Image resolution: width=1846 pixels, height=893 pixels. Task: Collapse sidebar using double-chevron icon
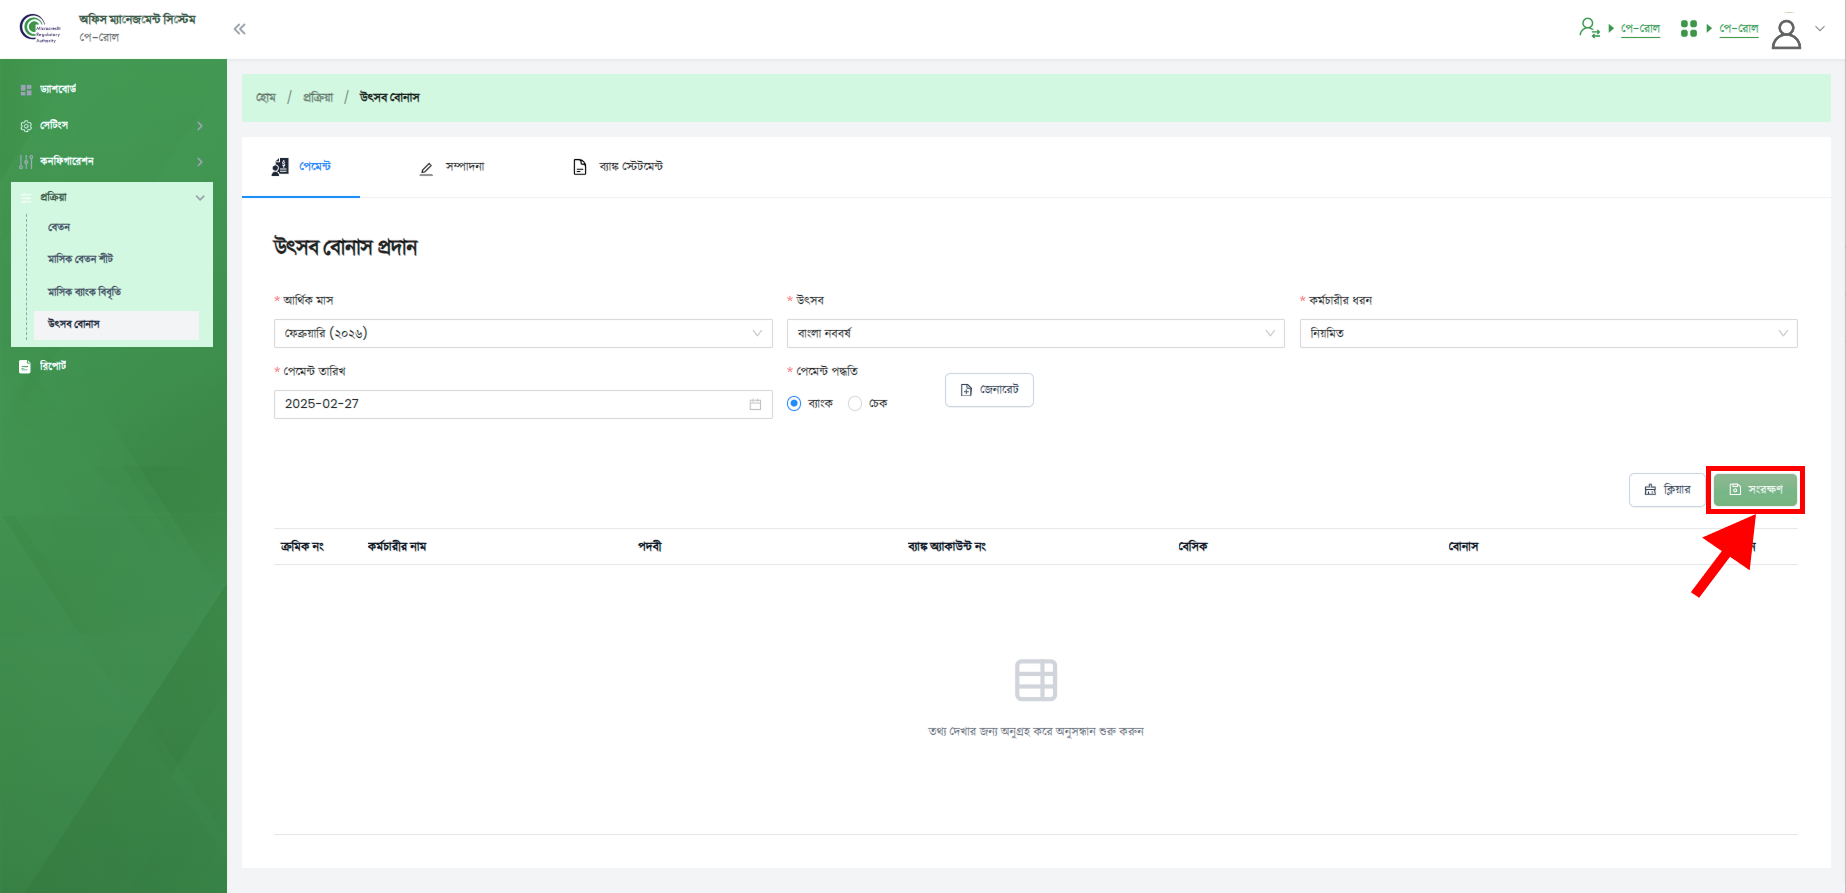click(x=240, y=29)
